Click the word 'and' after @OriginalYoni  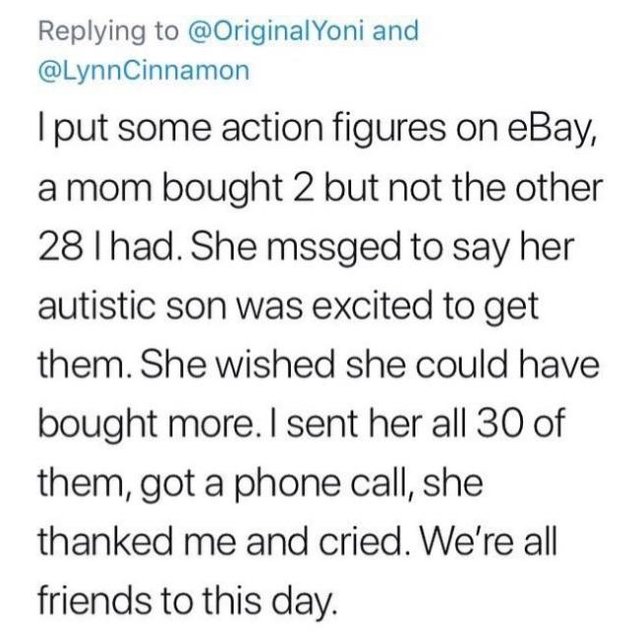click(395, 31)
